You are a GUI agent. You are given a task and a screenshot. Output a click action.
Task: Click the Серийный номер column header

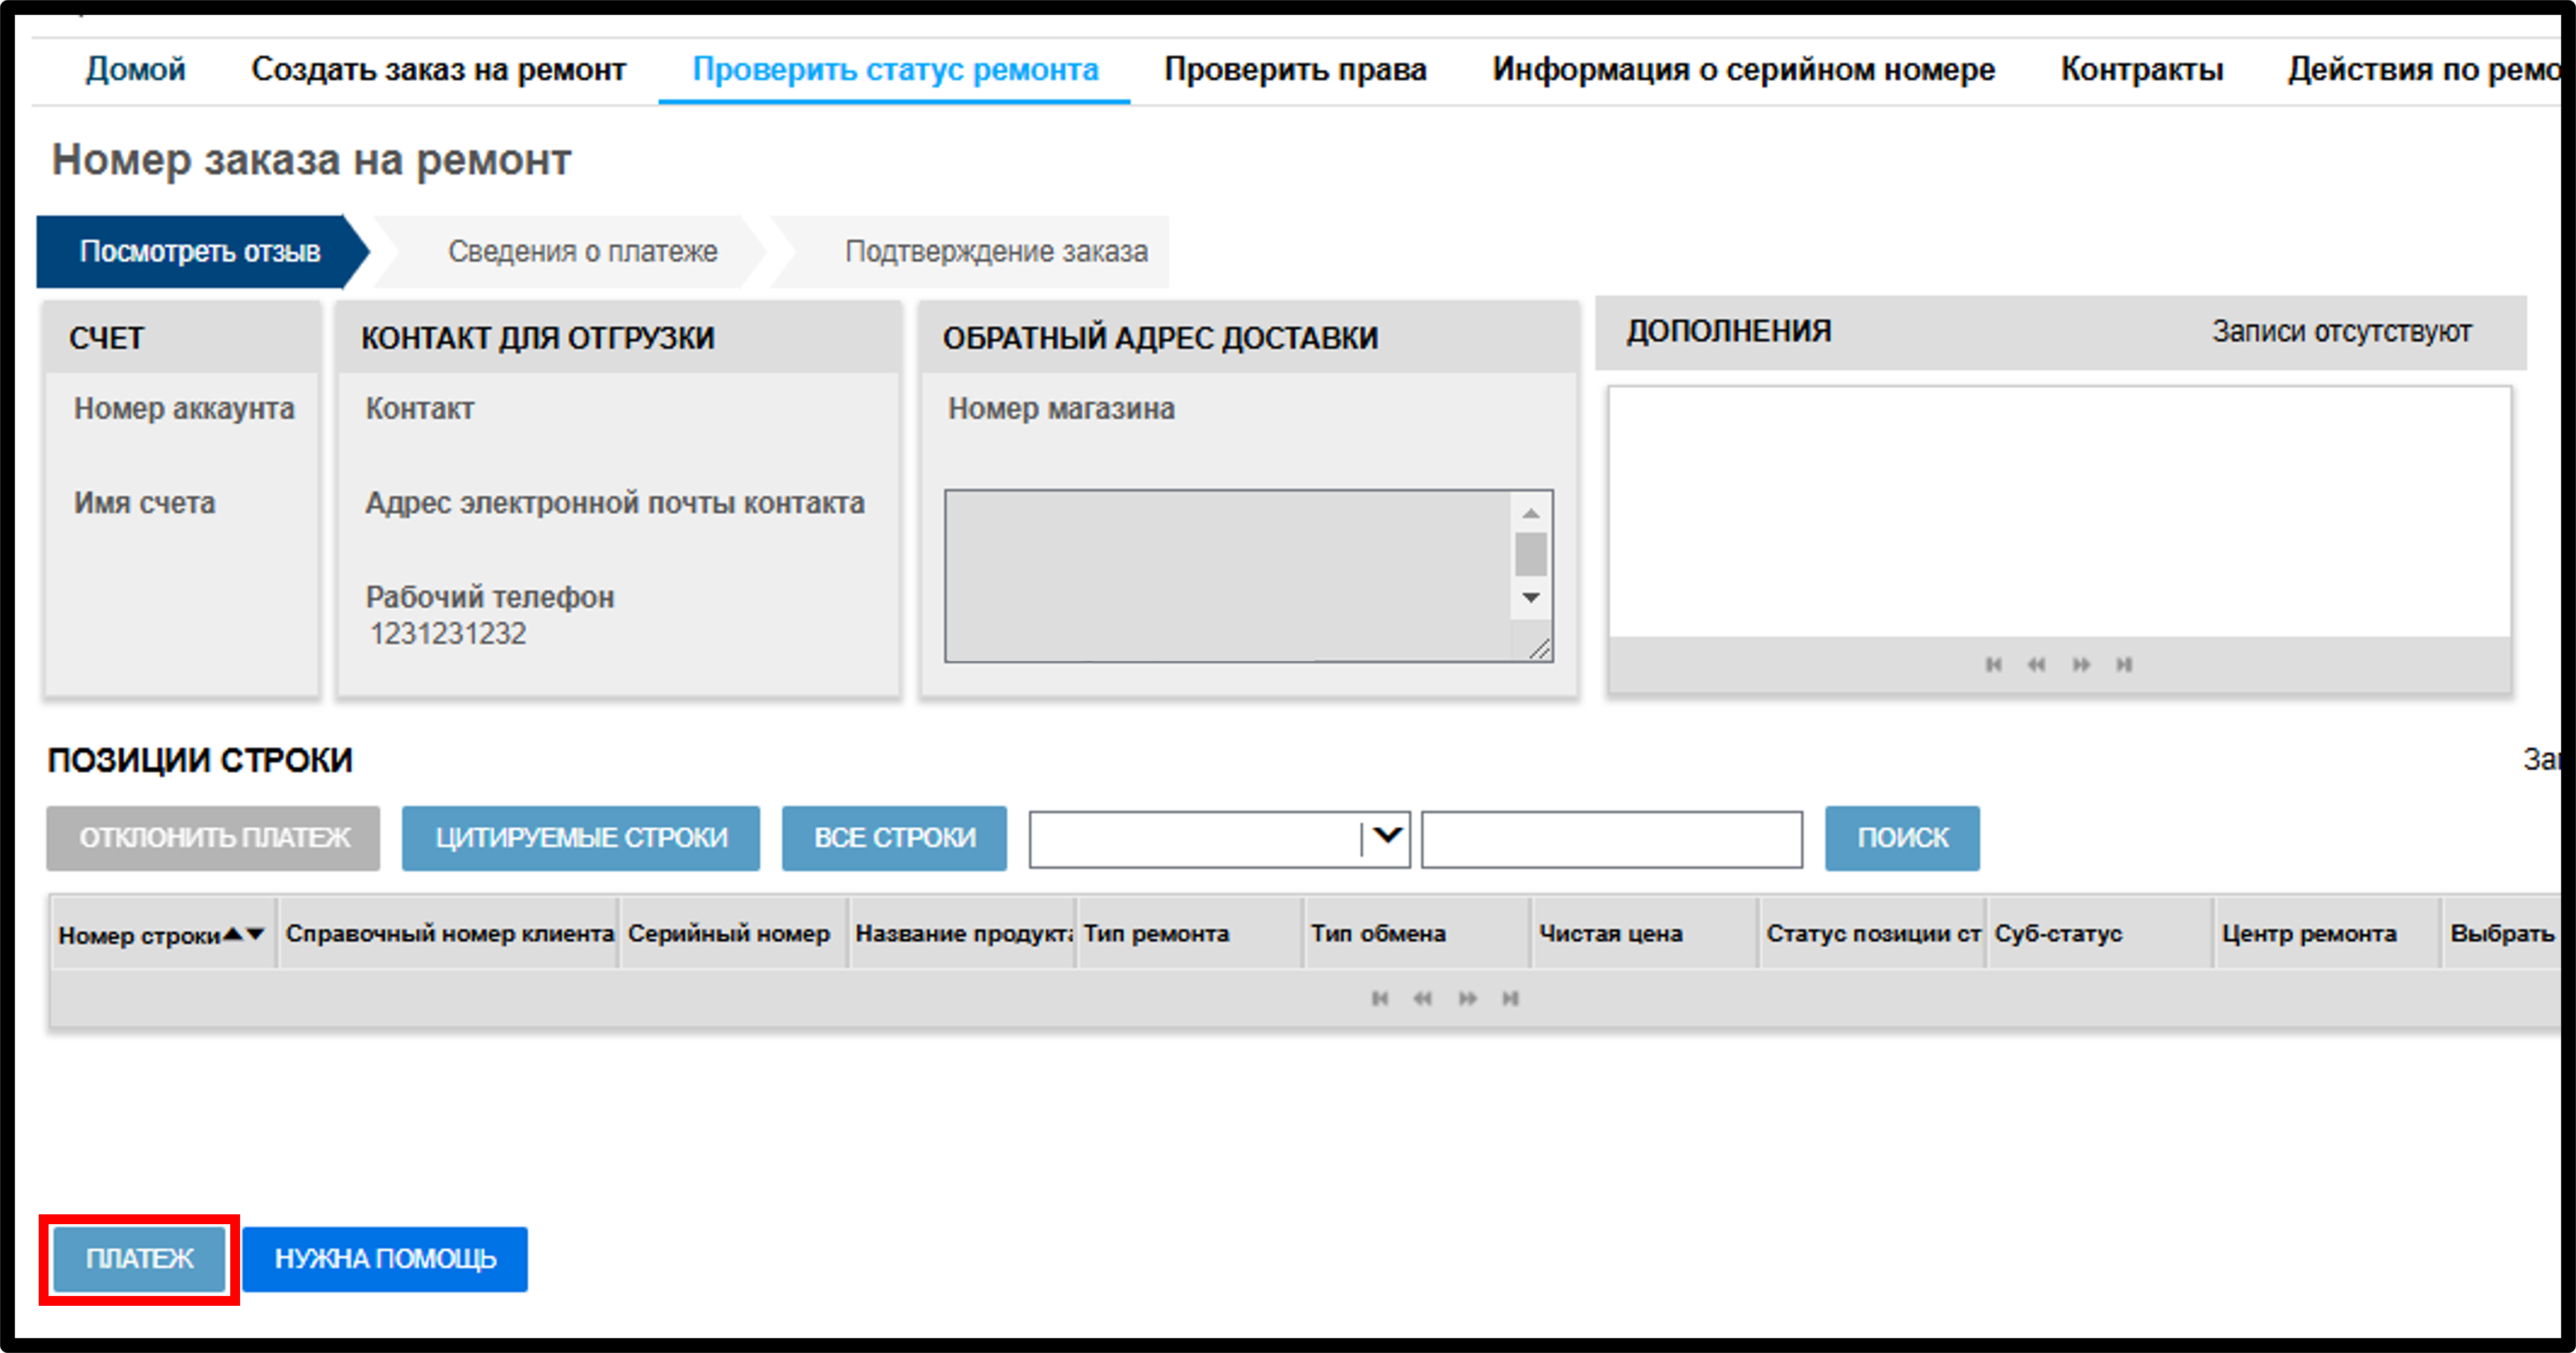[x=734, y=933]
